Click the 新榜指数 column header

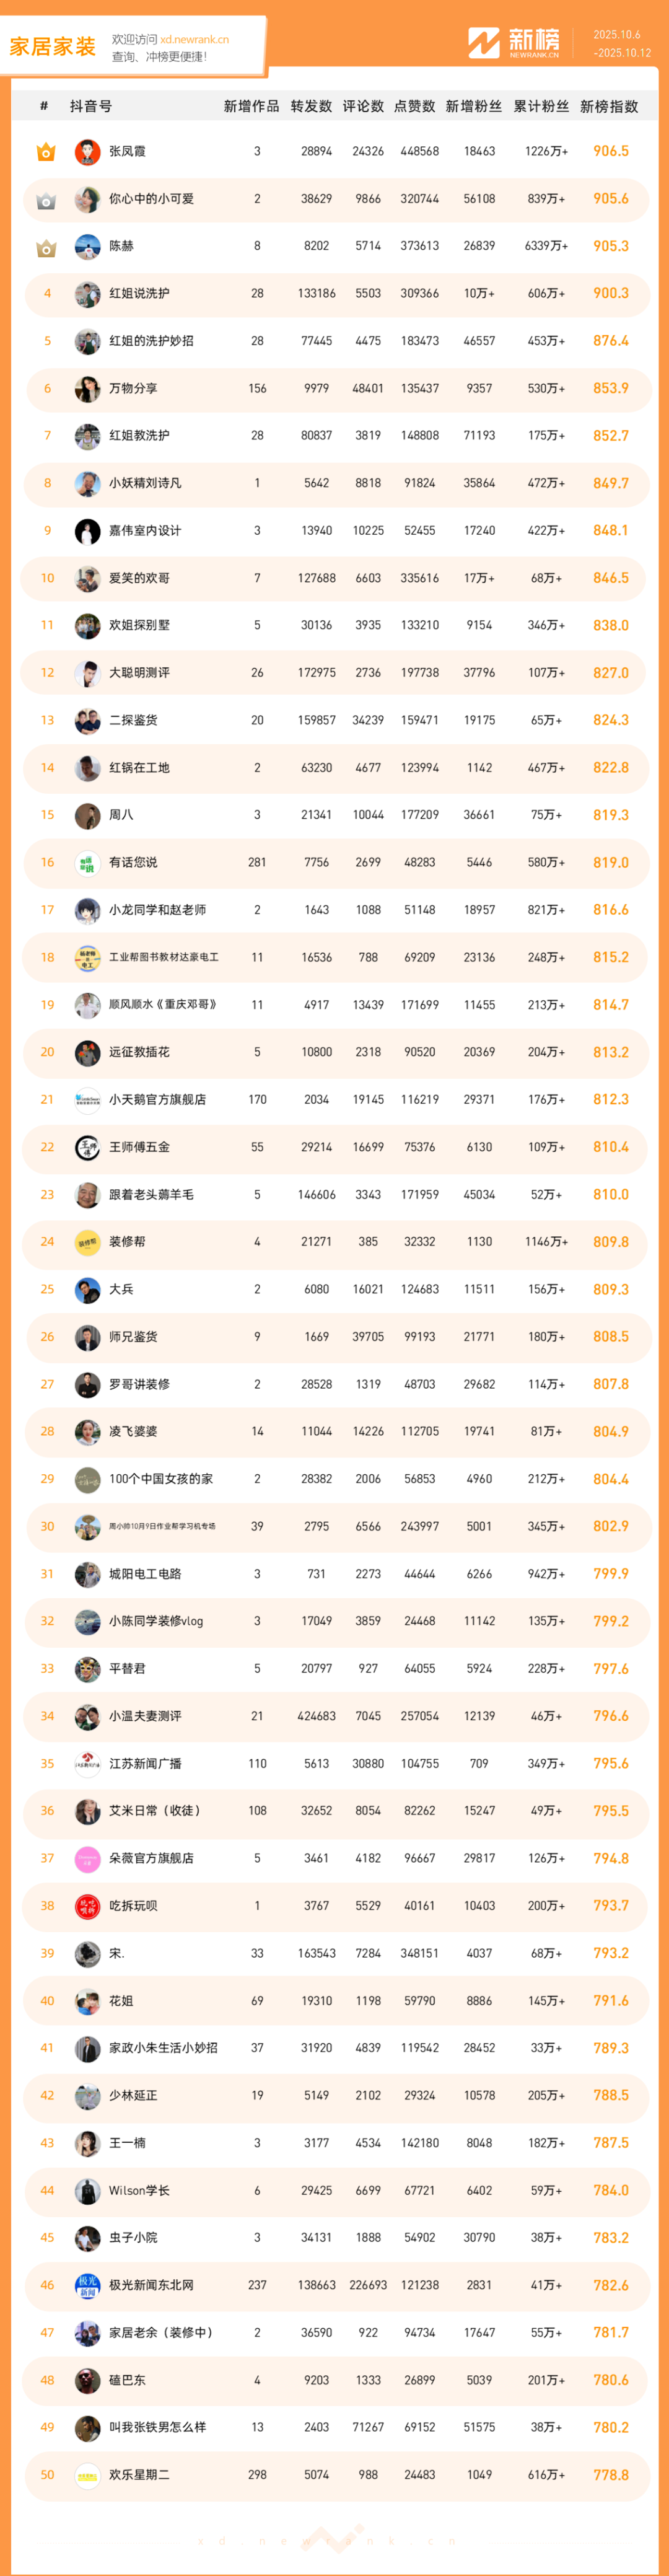click(609, 107)
